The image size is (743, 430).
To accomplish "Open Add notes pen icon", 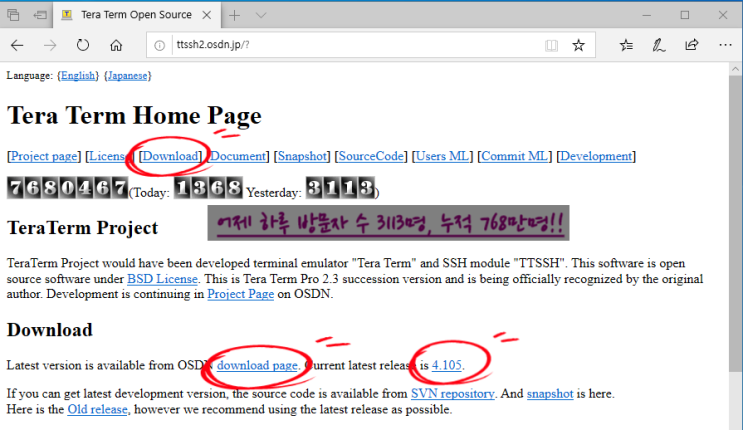I will (x=659, y=45).
